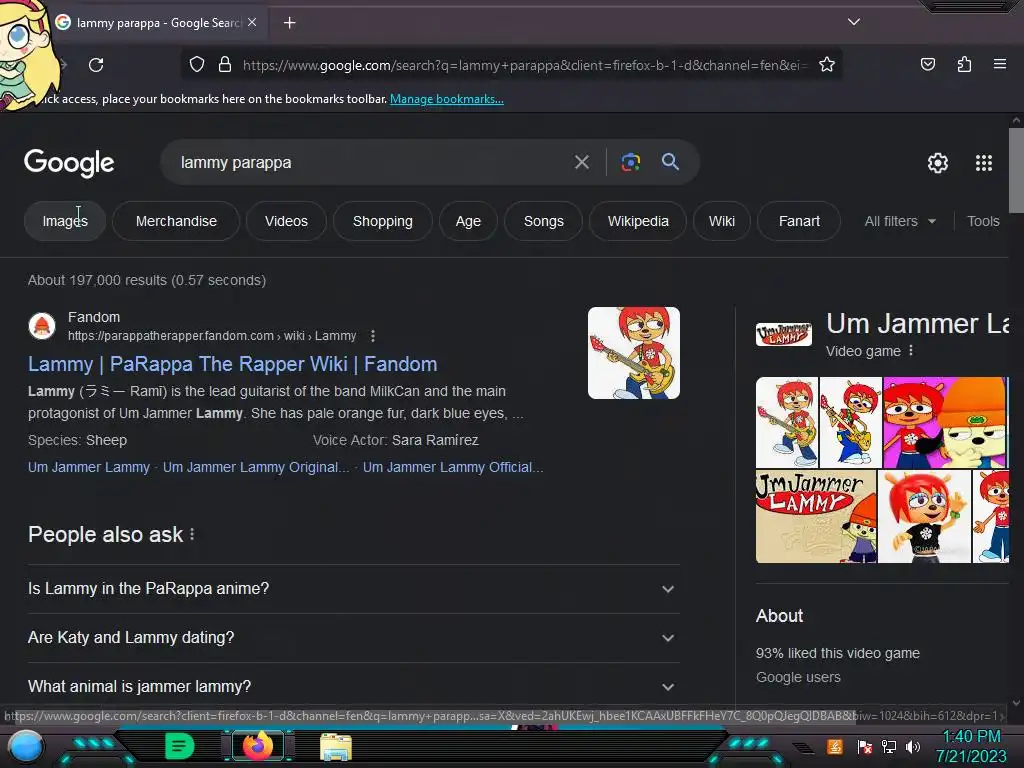The width and height of the screenshot is (1024, 768).
Task: Open Lammy and PaRappa pink background image
Action: point(945,422)
